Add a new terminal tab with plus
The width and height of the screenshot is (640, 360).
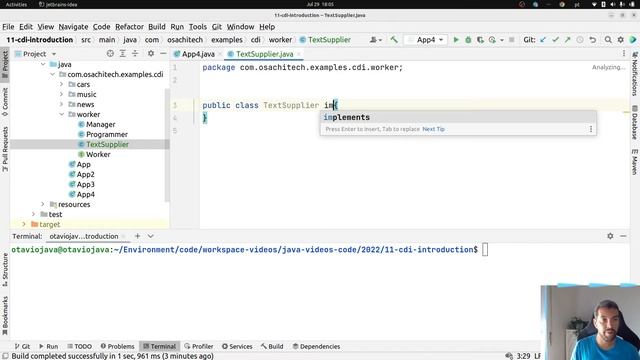click(138, 236)
